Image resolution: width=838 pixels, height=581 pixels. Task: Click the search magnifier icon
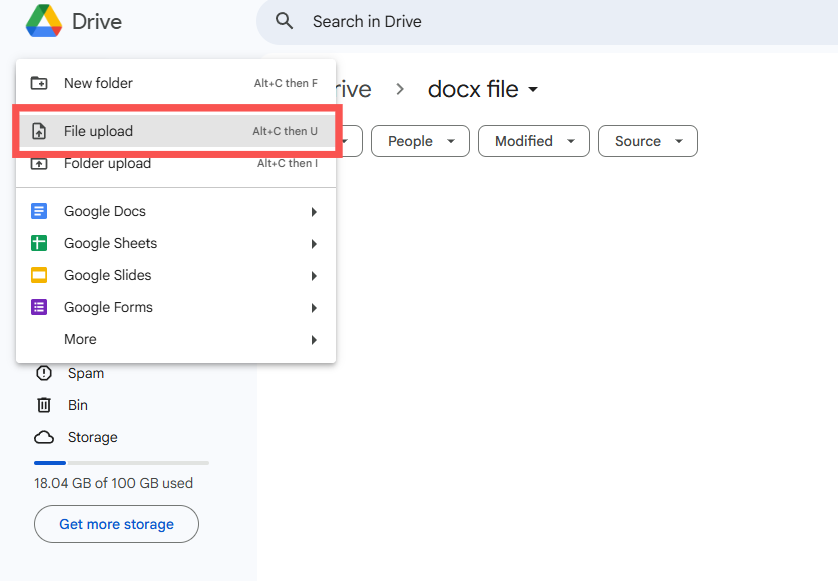[x=285, y=21]
